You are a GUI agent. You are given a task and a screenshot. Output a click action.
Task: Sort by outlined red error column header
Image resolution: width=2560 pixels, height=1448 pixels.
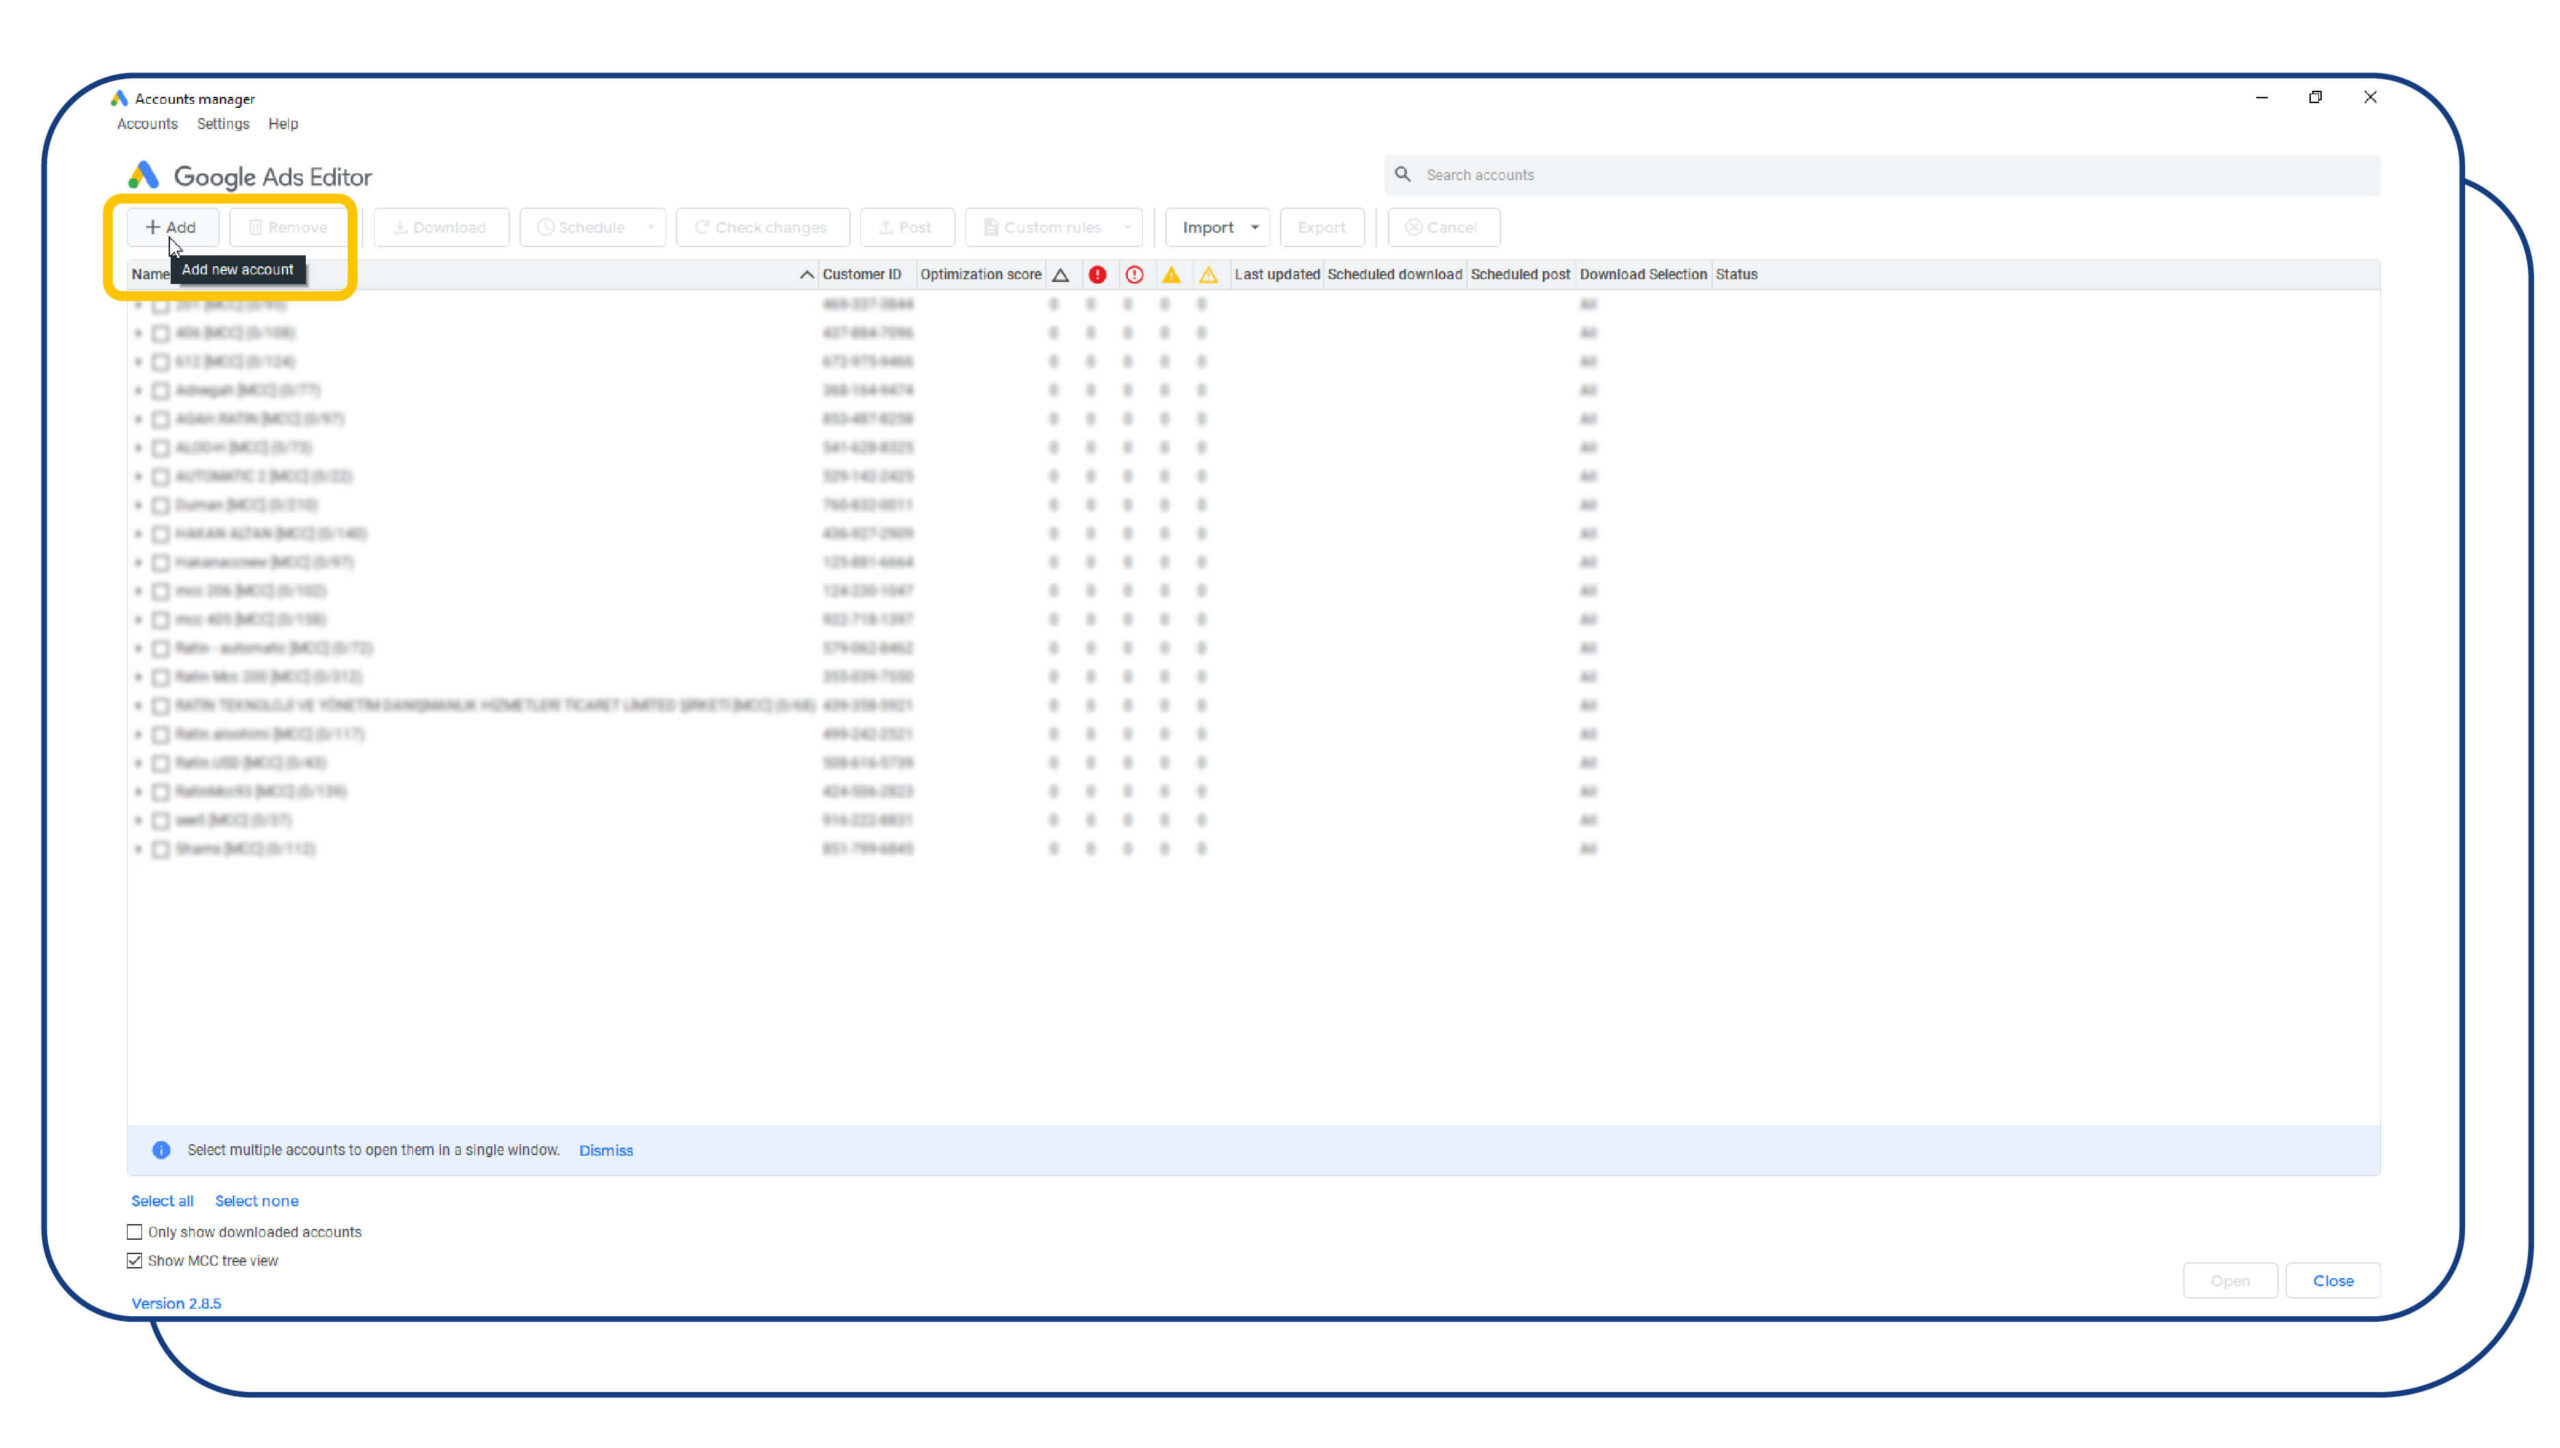point(1134,274)
